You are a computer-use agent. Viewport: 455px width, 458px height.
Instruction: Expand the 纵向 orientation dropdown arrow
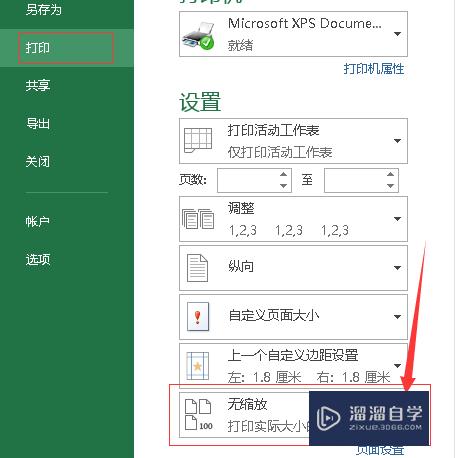point(397,268)
